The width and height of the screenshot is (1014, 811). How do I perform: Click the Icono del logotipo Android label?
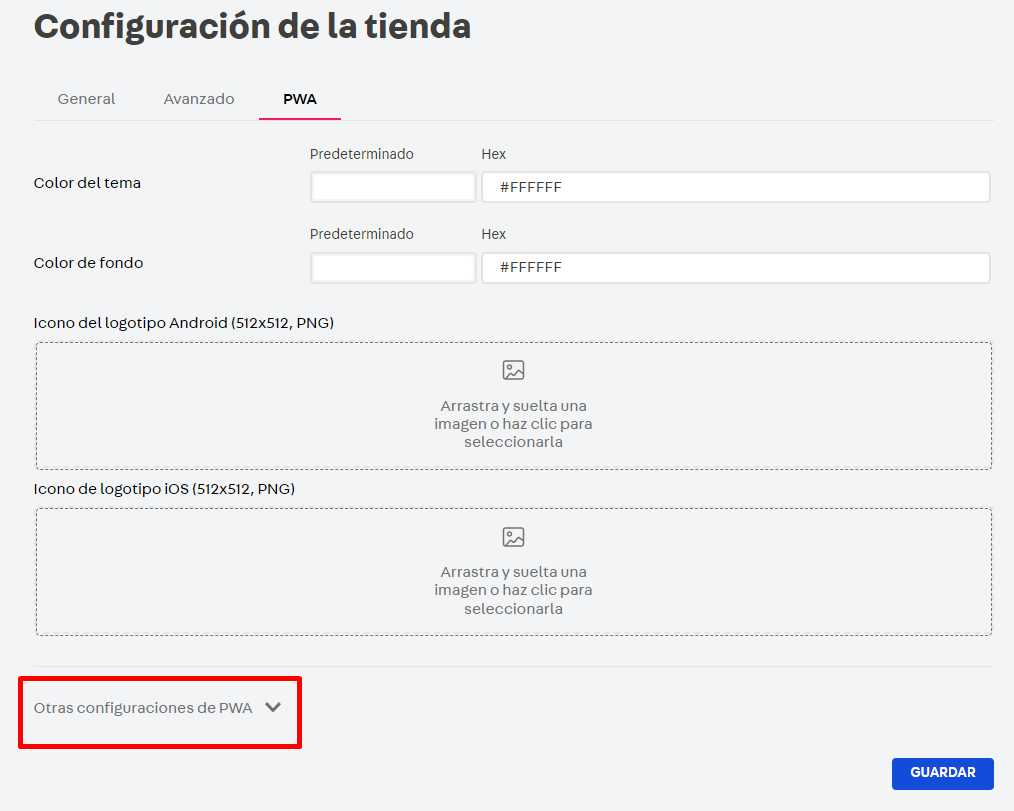(185, 320)
